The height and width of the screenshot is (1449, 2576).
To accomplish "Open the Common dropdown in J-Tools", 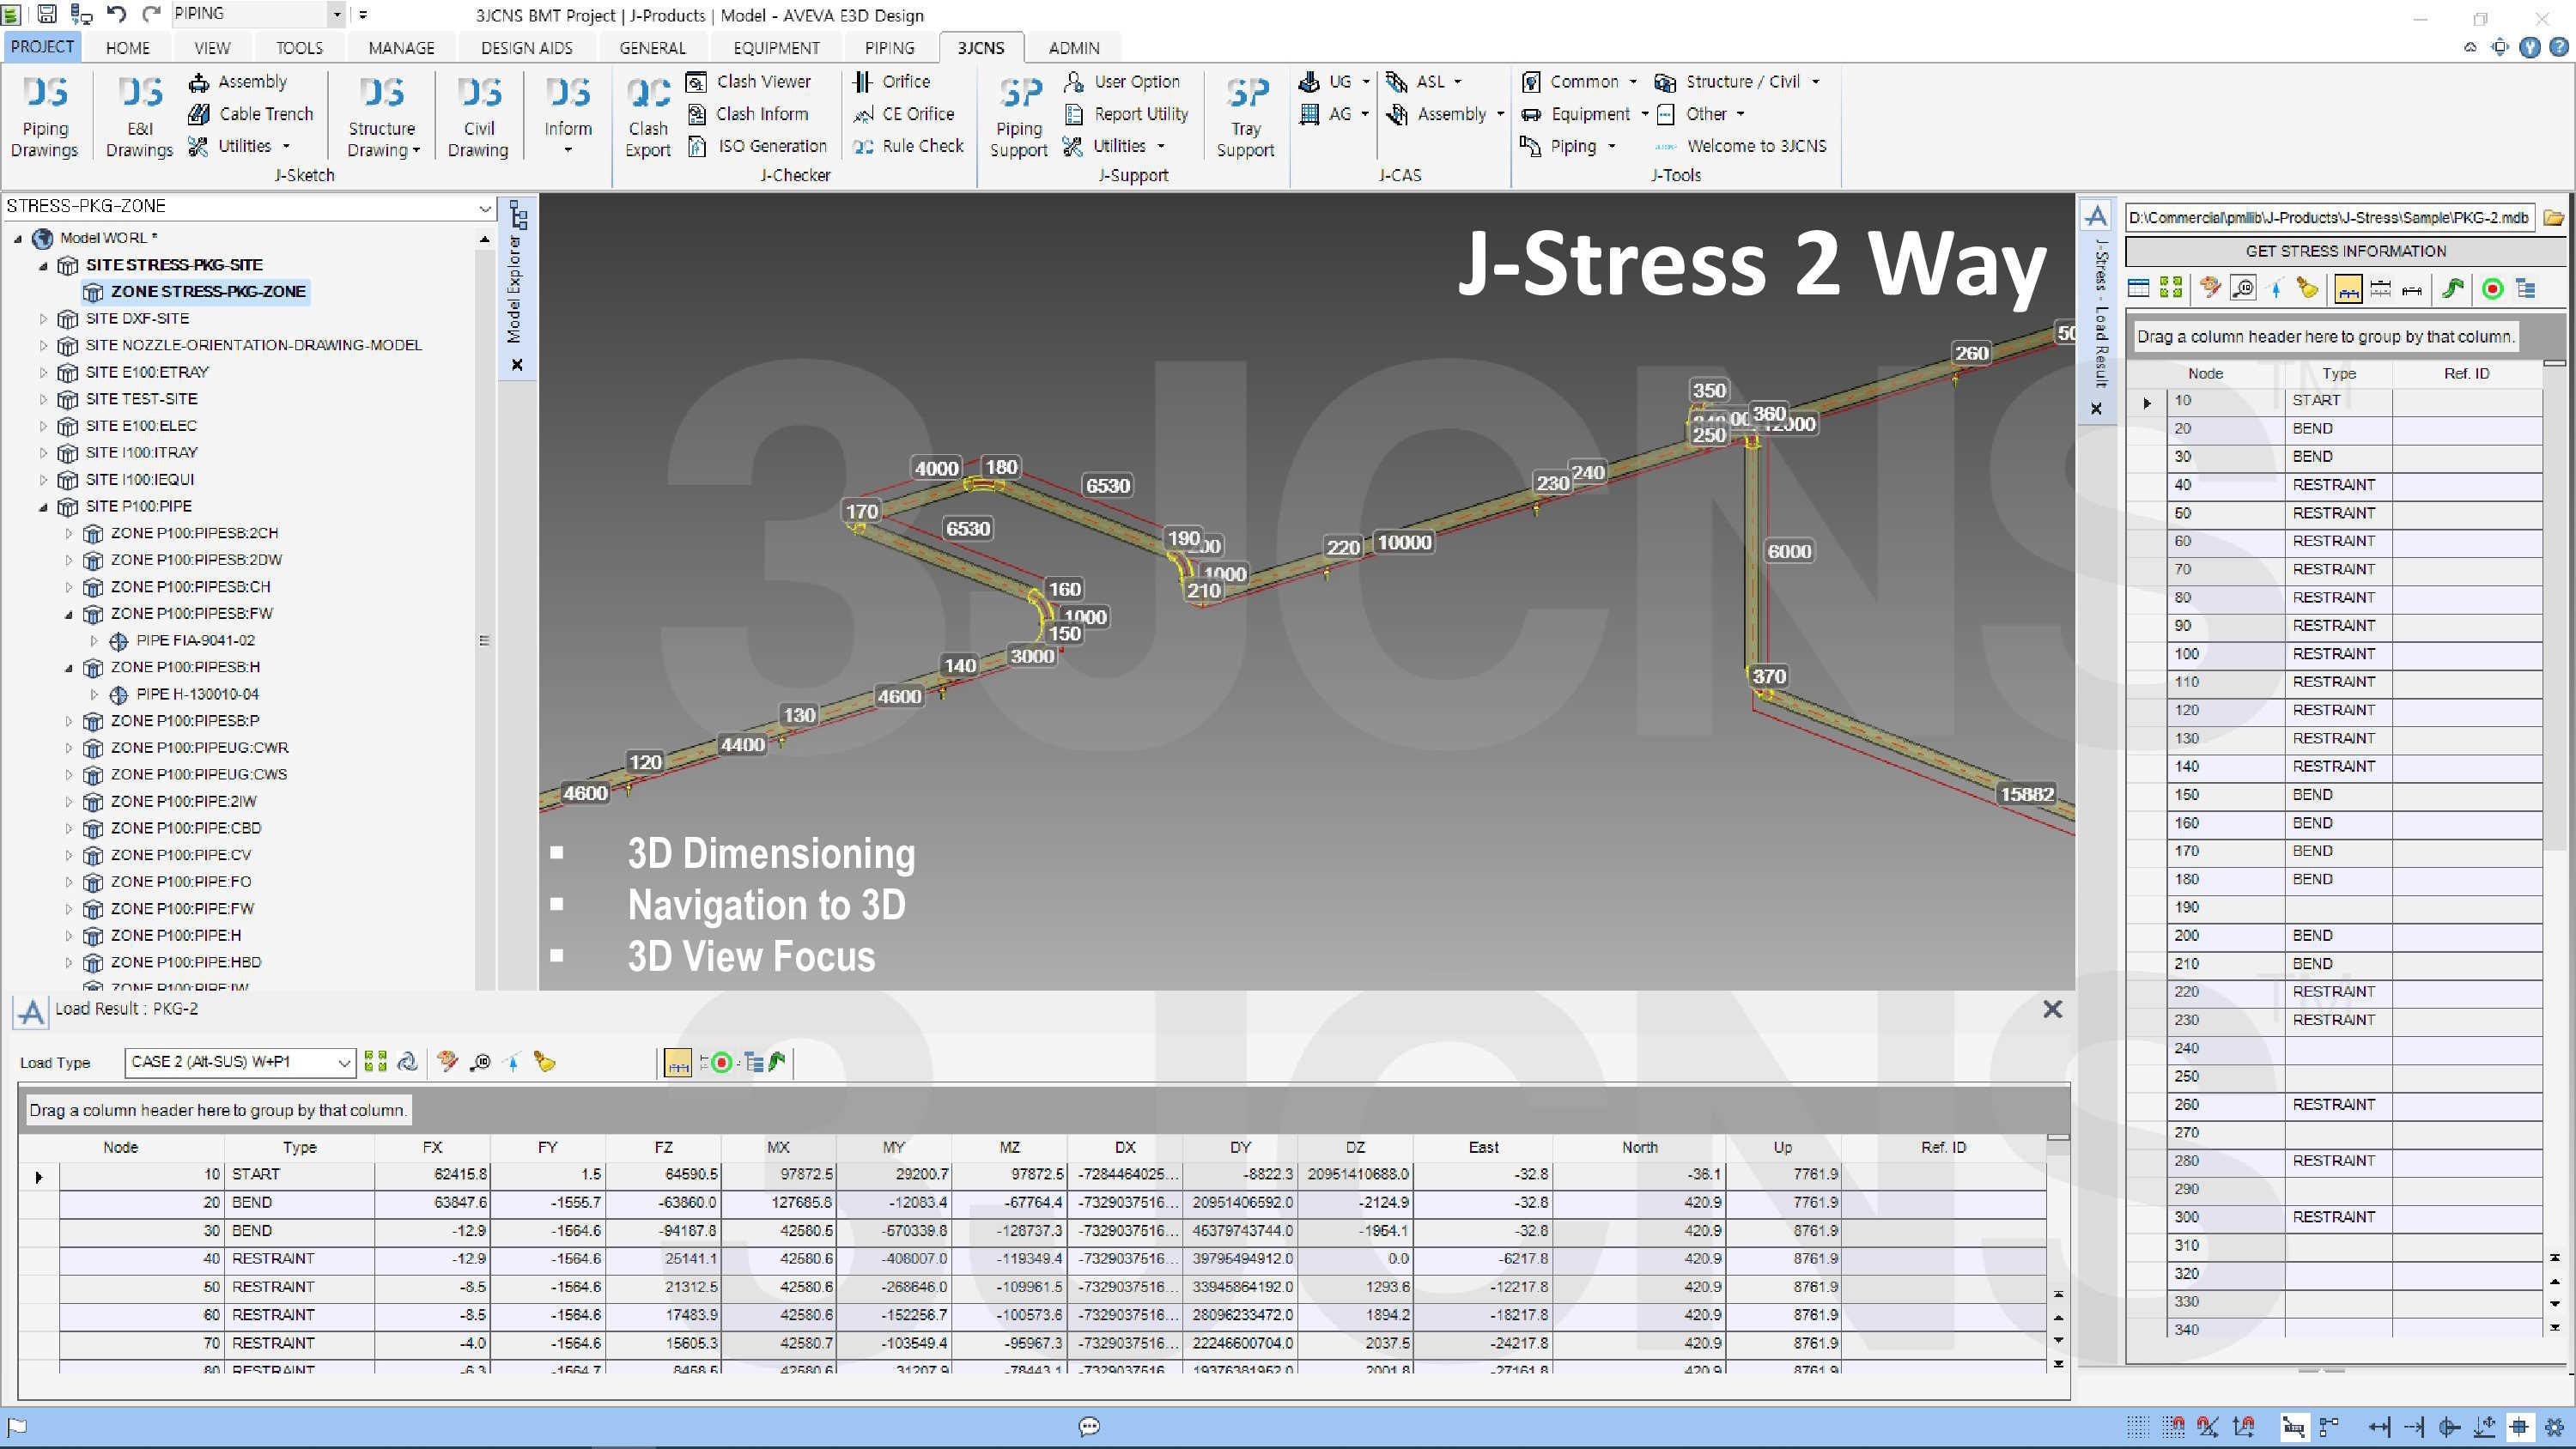I will 1579,82.
